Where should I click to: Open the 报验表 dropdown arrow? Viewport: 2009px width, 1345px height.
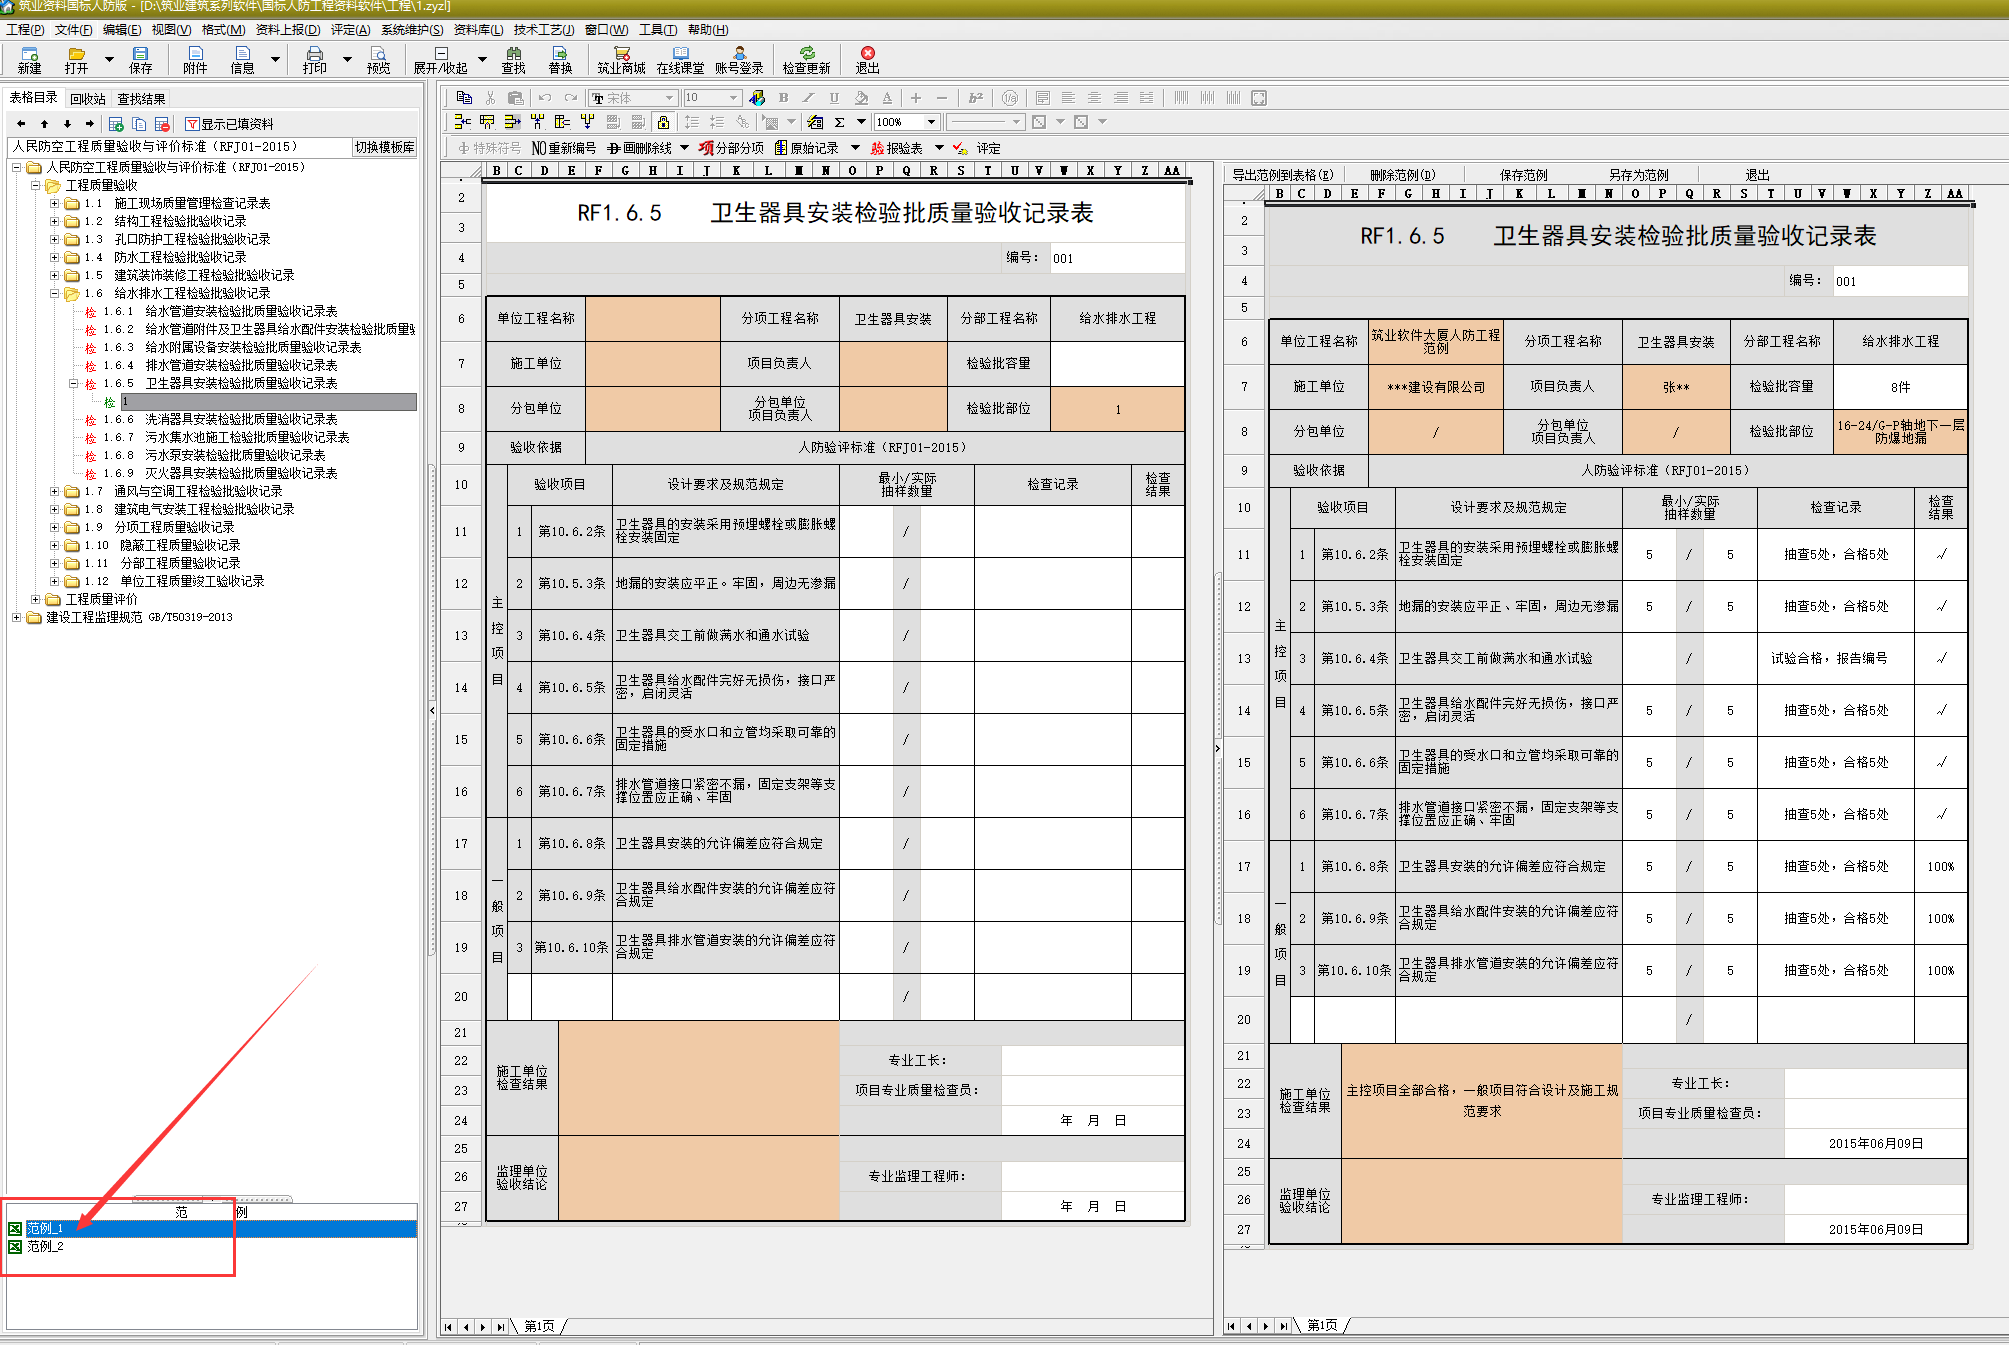click(x=939, y=148)
